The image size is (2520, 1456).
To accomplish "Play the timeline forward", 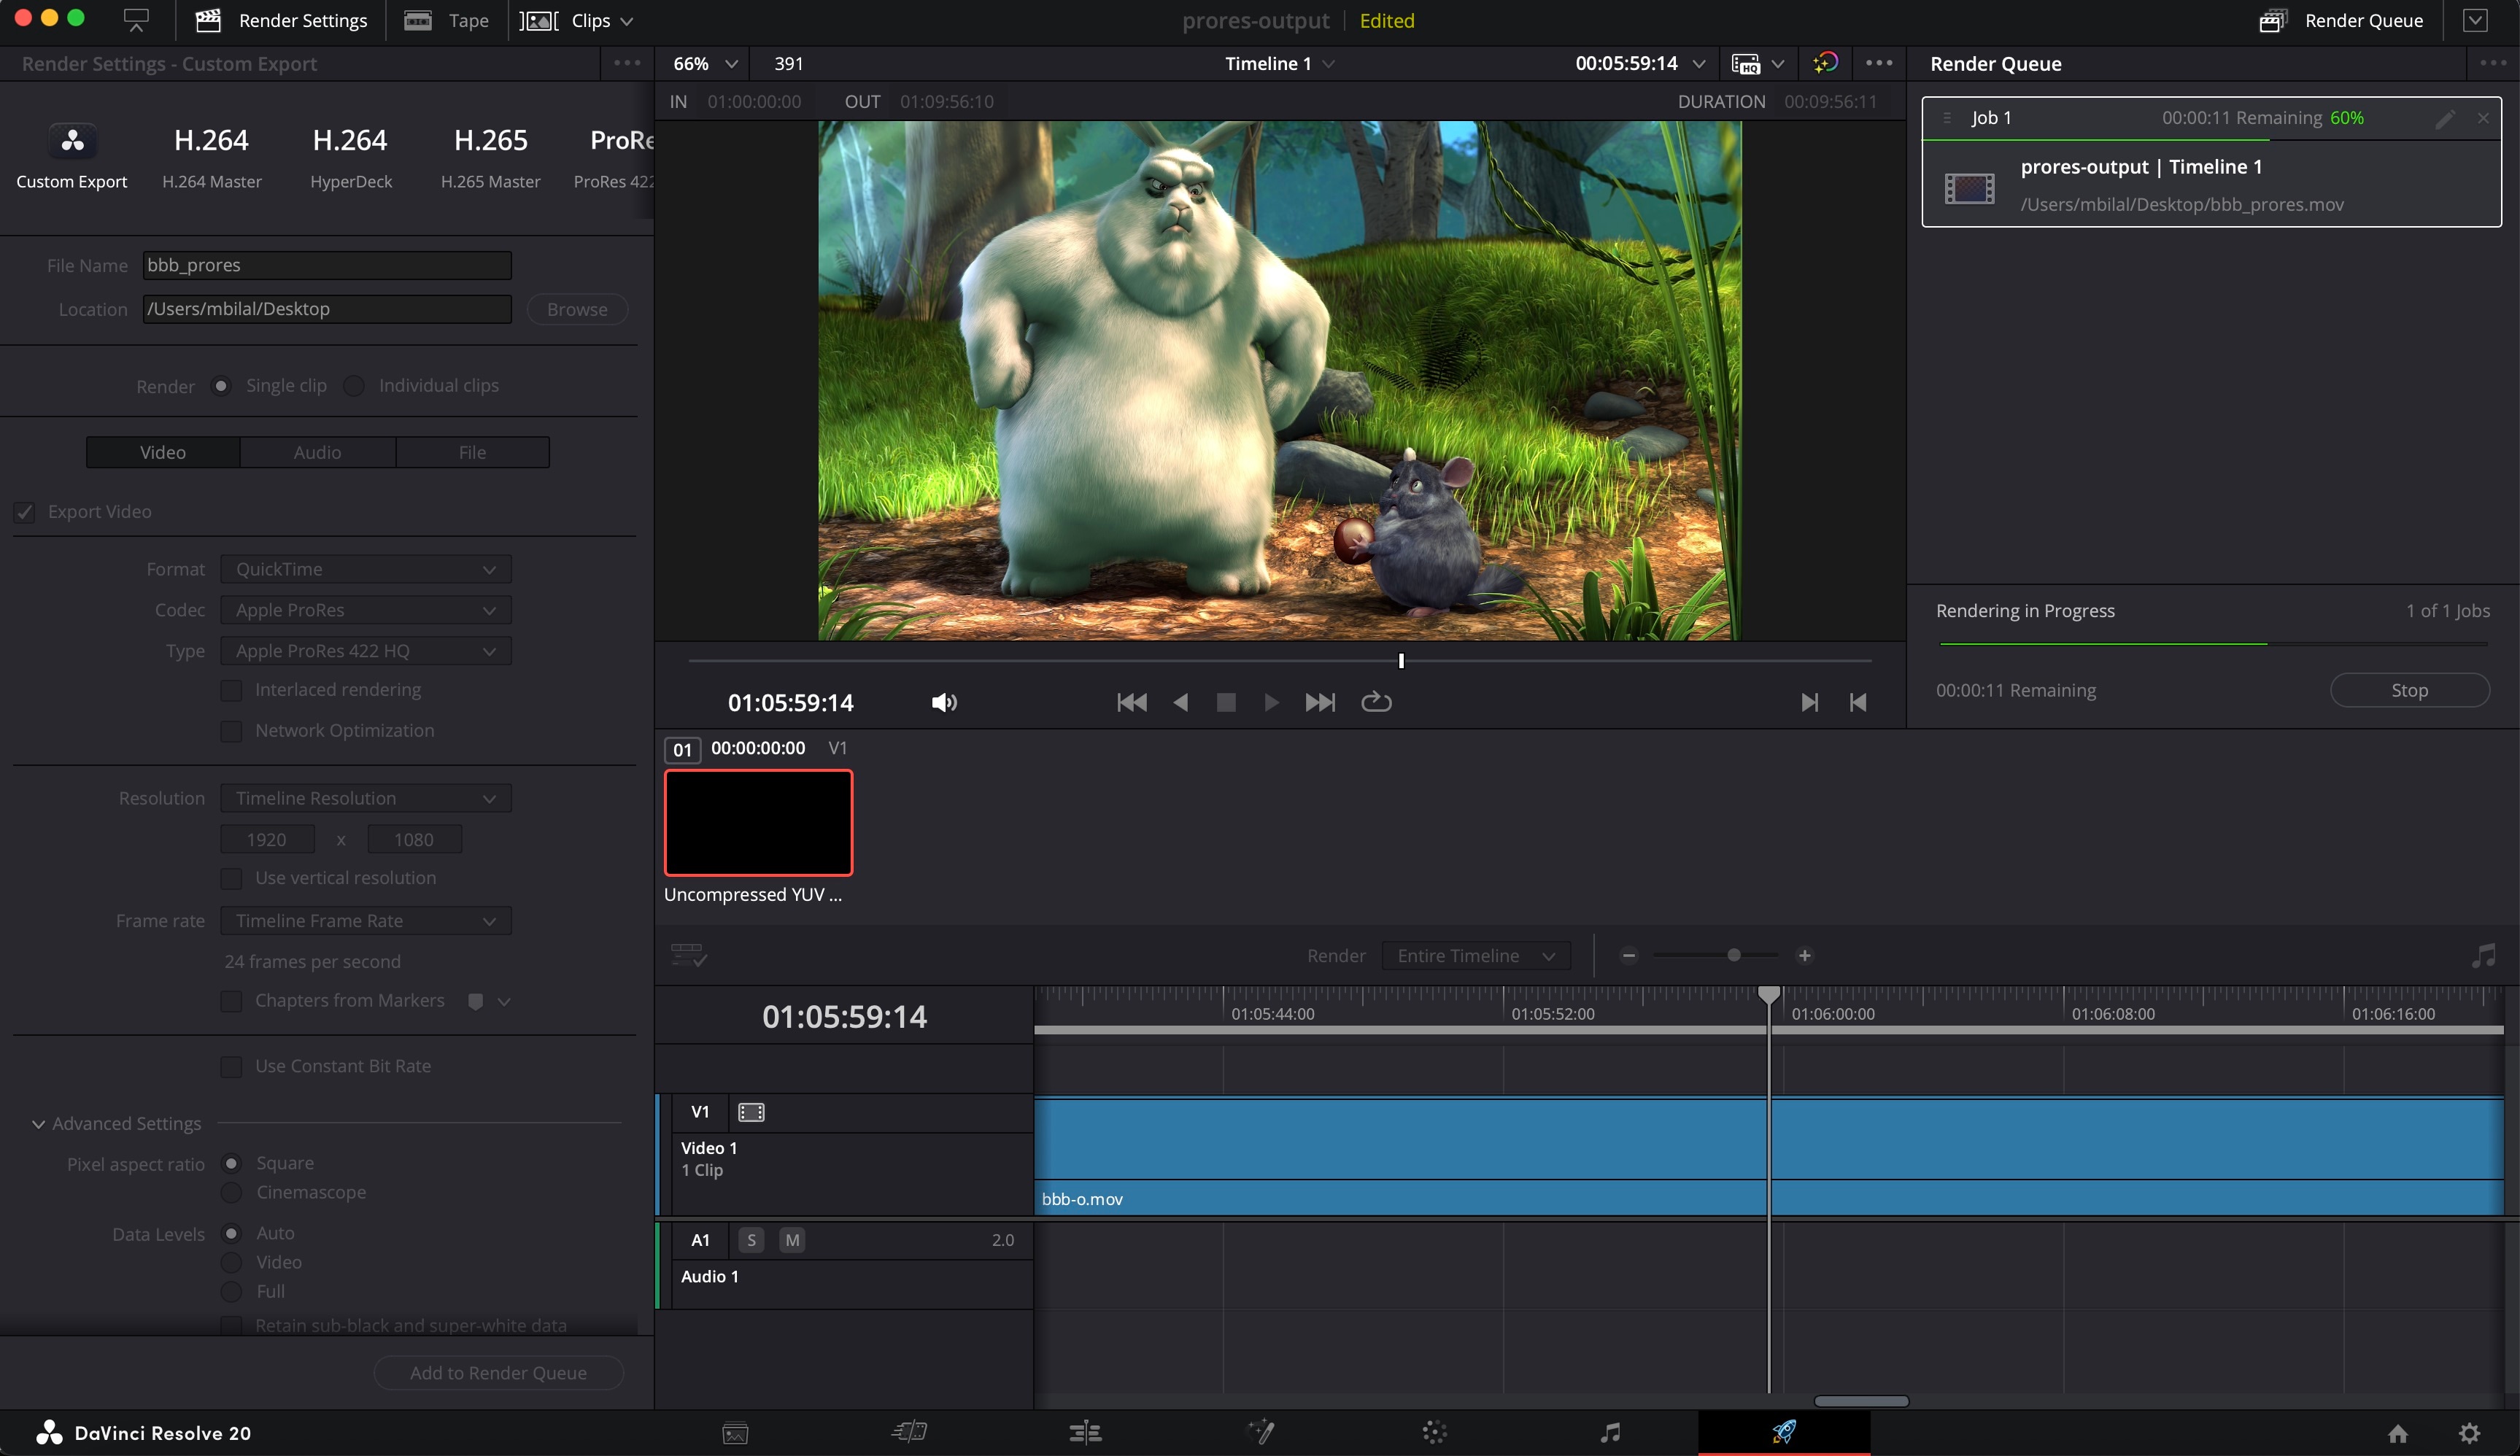I will pos(1272,703).
